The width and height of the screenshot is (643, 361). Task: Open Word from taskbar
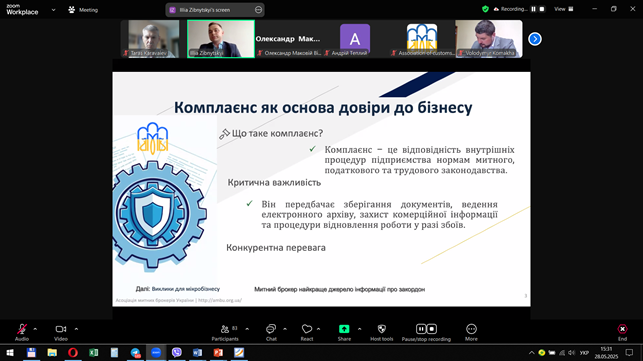click(x=197, y=352)
